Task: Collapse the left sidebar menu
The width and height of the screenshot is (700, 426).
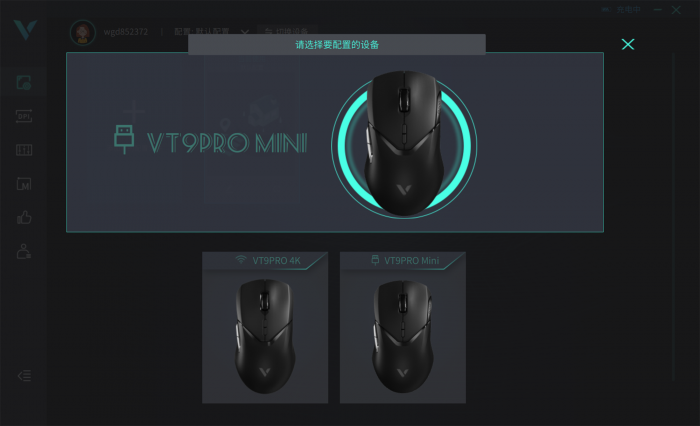Action: [24, 376]
